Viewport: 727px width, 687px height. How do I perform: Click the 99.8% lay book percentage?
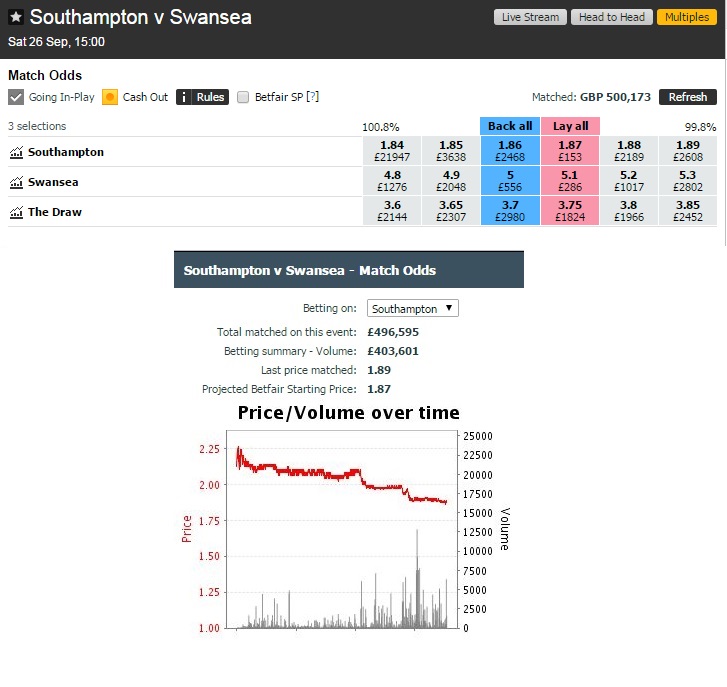[x=700, y=127]
